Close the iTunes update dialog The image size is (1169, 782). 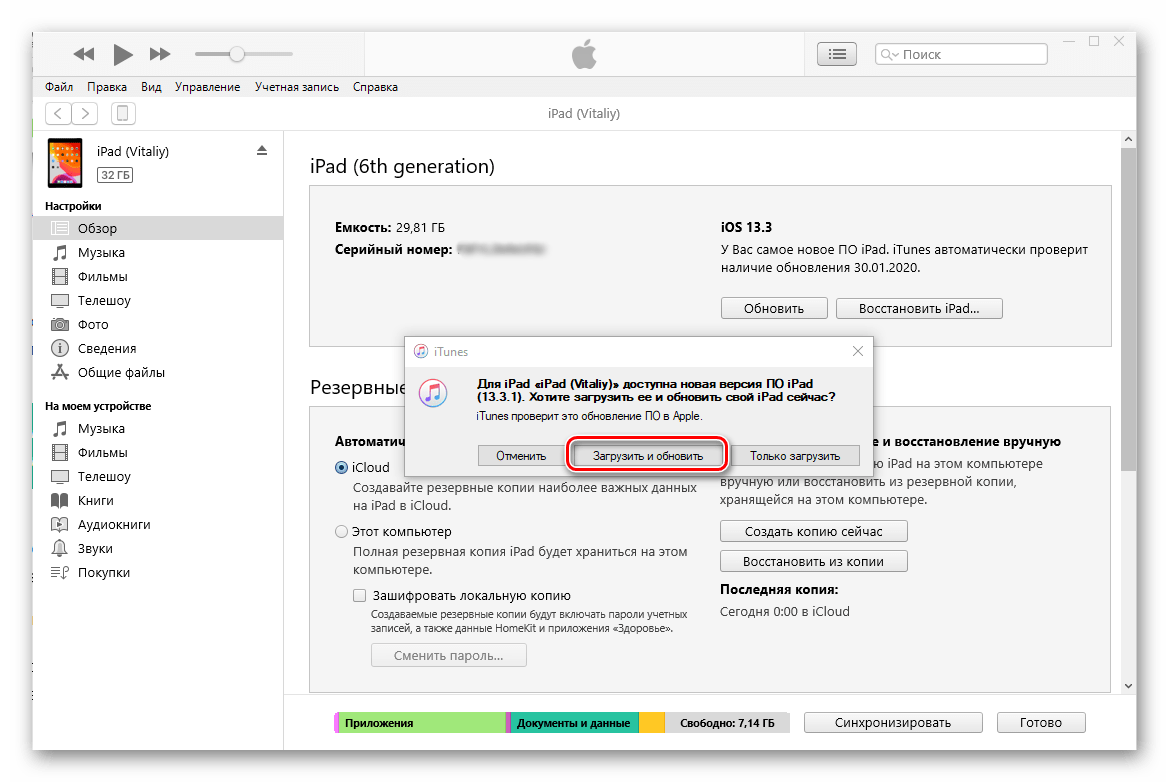pyautogui.click(x=858, y=351)
